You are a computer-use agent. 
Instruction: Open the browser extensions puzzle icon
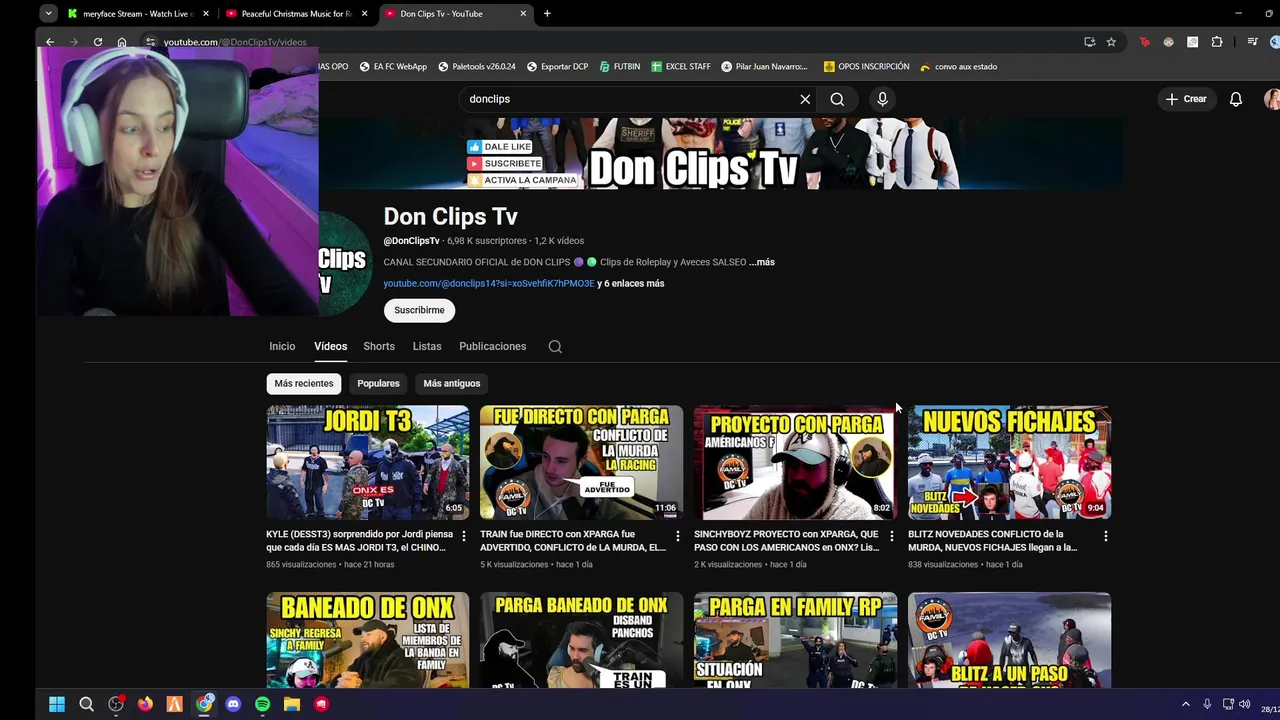1217,42
